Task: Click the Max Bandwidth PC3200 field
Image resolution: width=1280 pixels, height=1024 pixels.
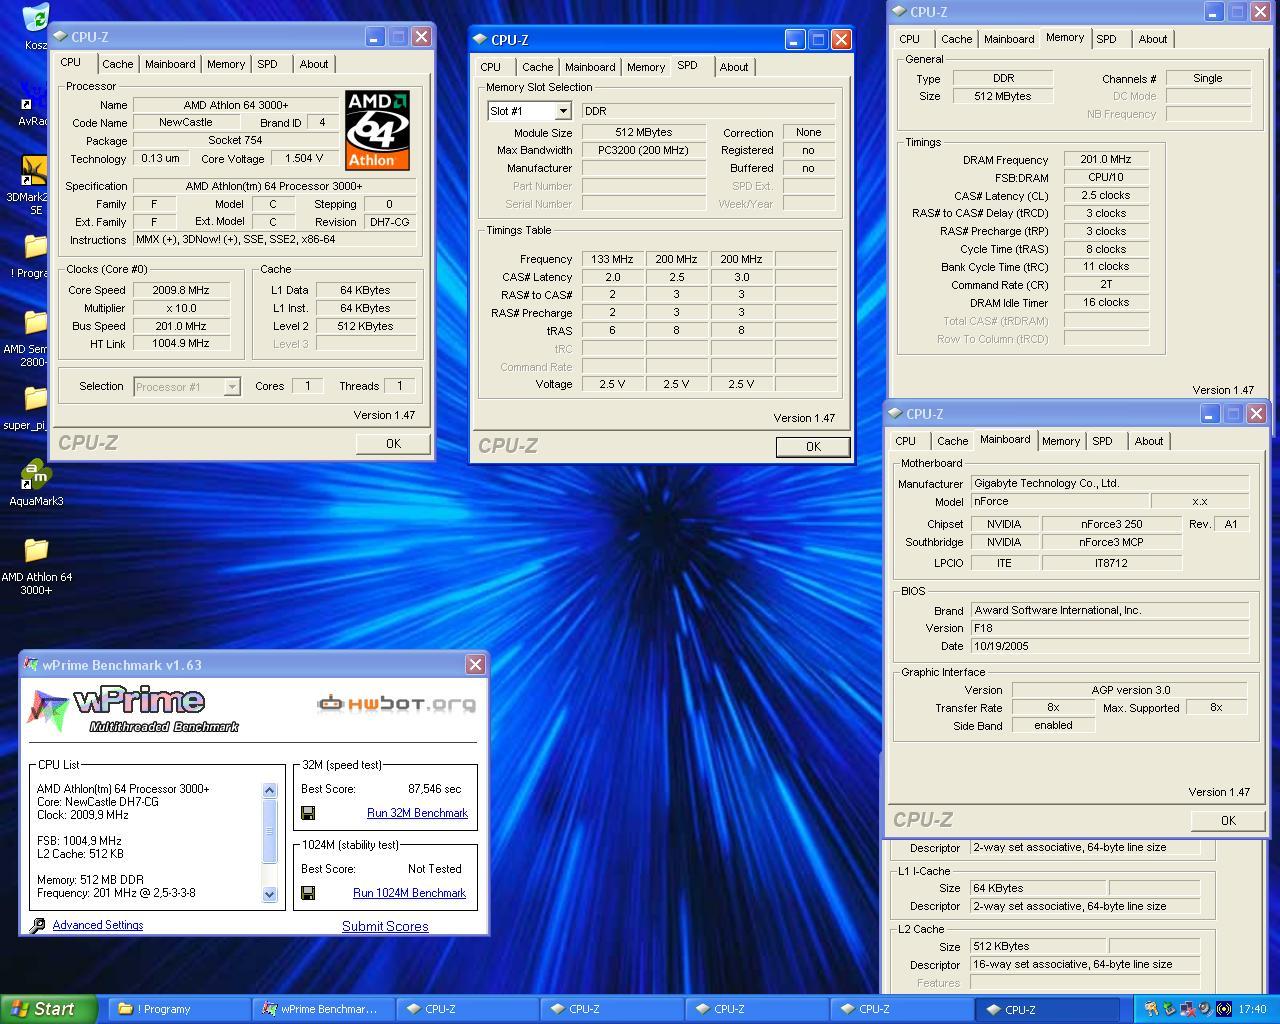Action: 644,150
